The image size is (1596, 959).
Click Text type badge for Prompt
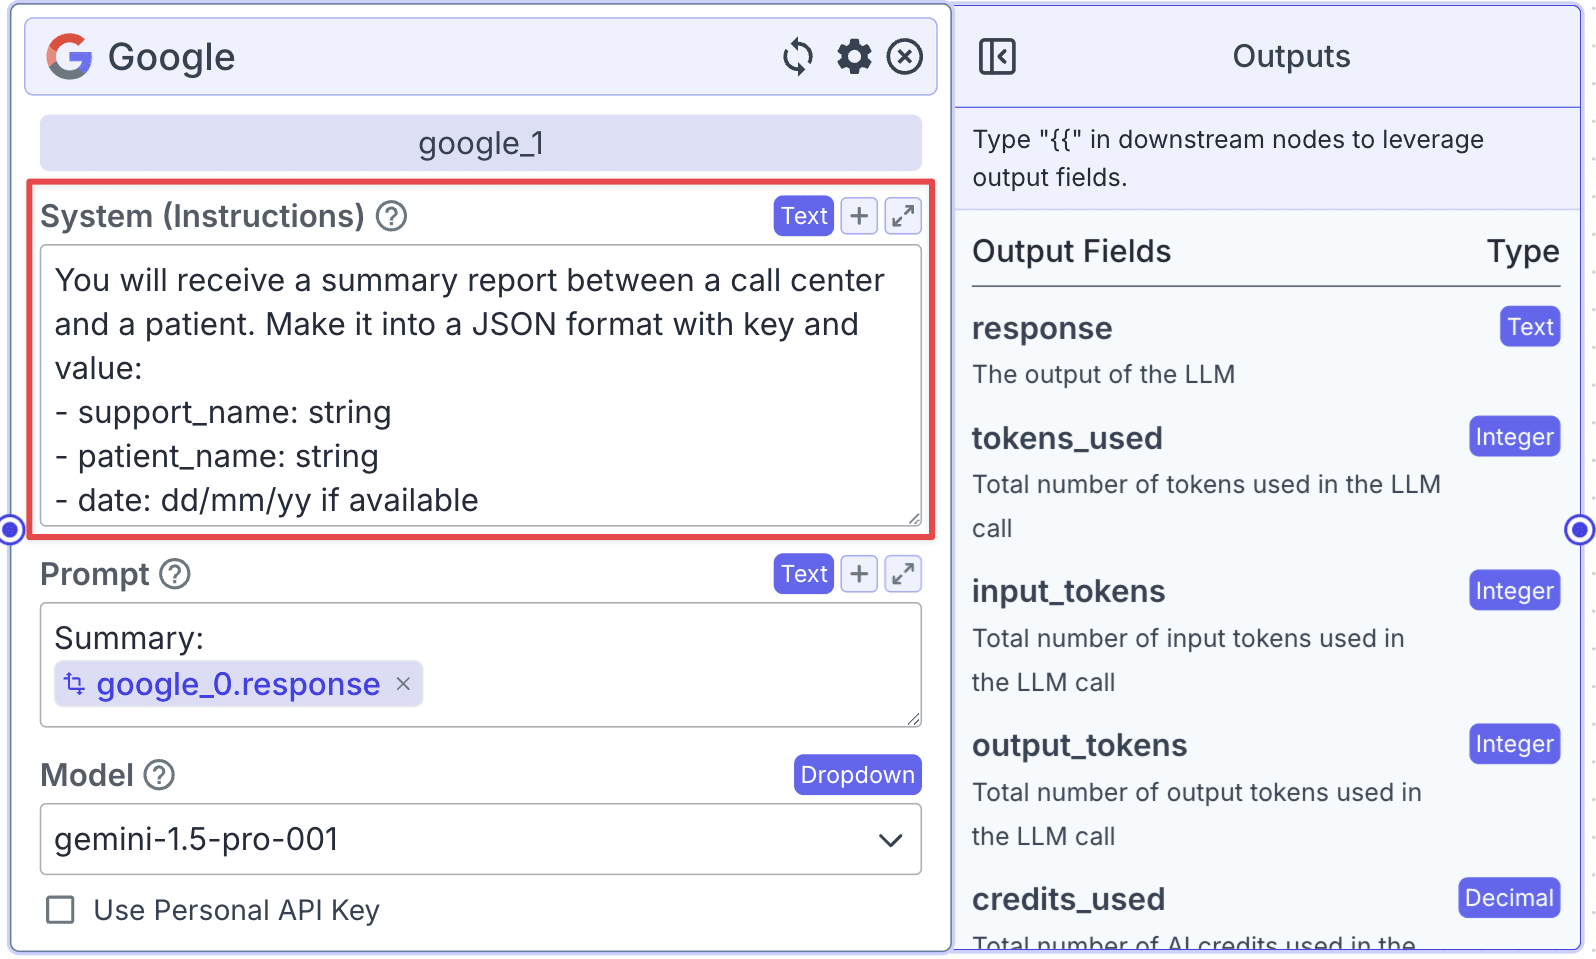point(804,574)
